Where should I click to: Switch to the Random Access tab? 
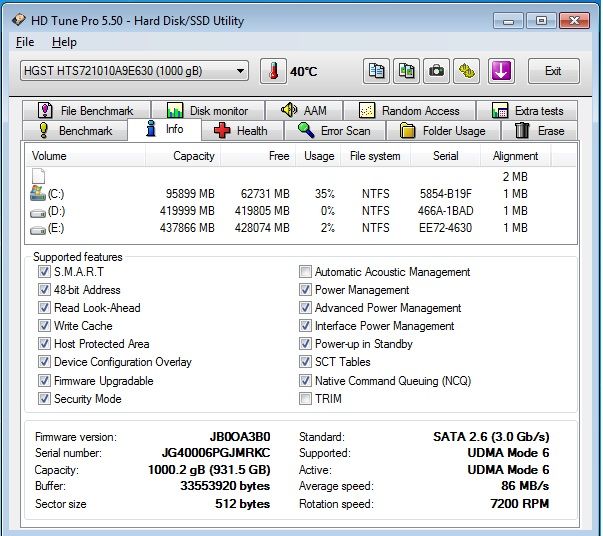tap(410, 111)
